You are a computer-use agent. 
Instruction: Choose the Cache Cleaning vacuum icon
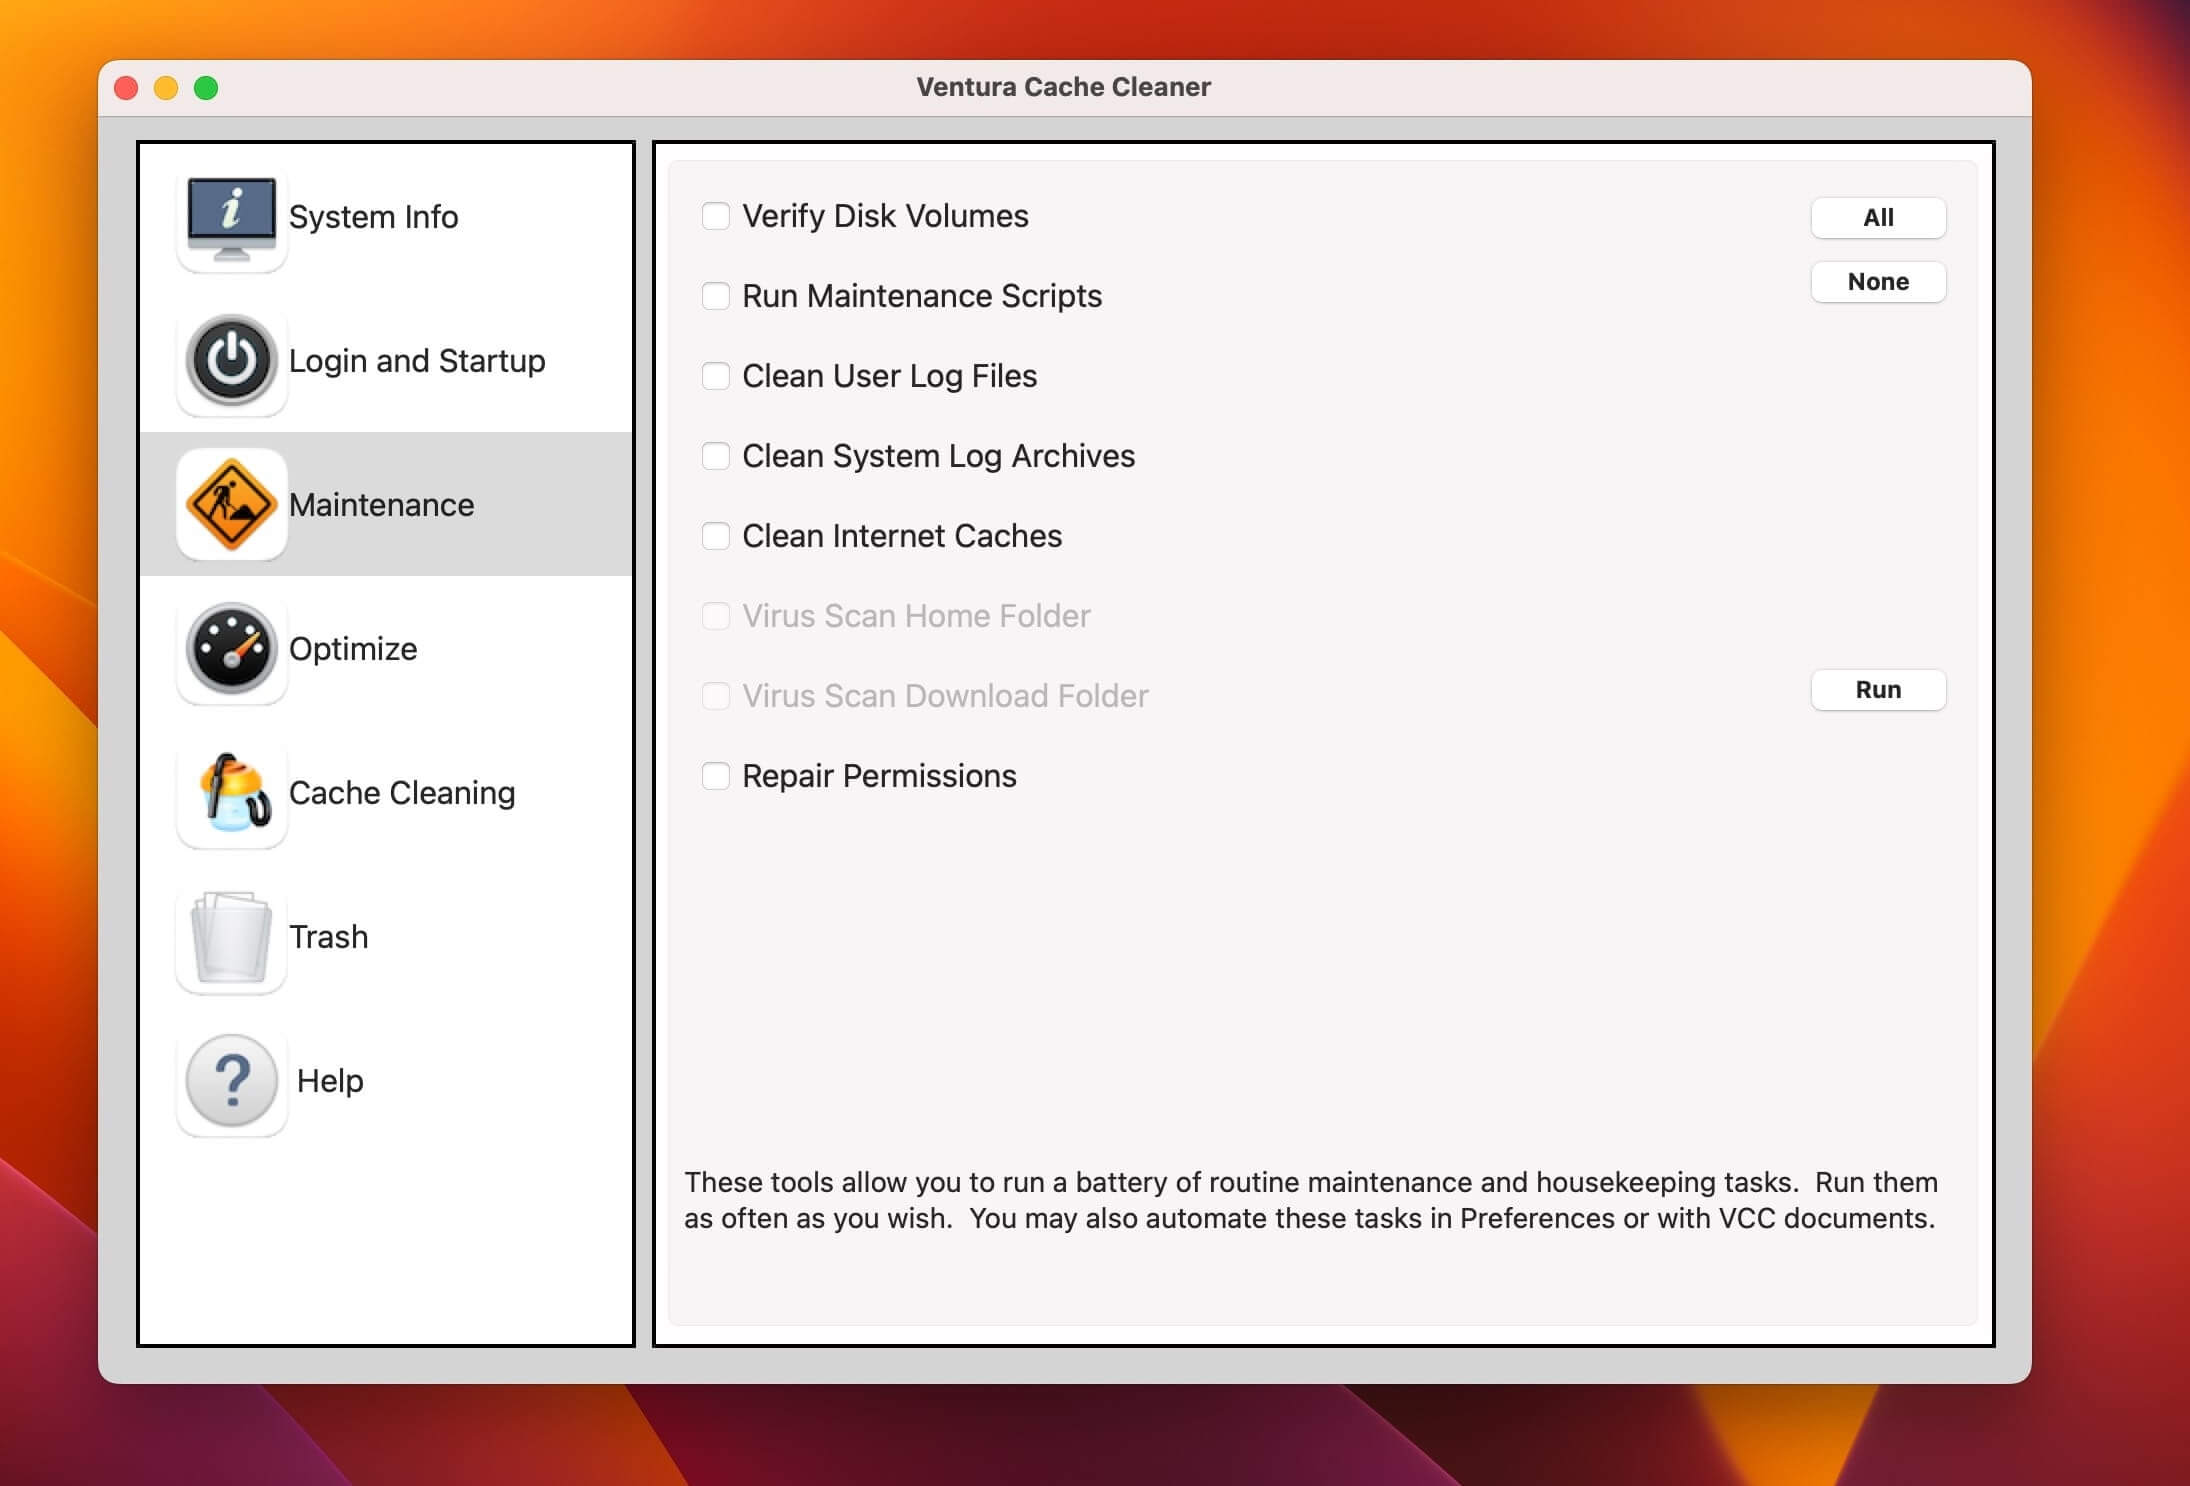[x=231, y=793]
